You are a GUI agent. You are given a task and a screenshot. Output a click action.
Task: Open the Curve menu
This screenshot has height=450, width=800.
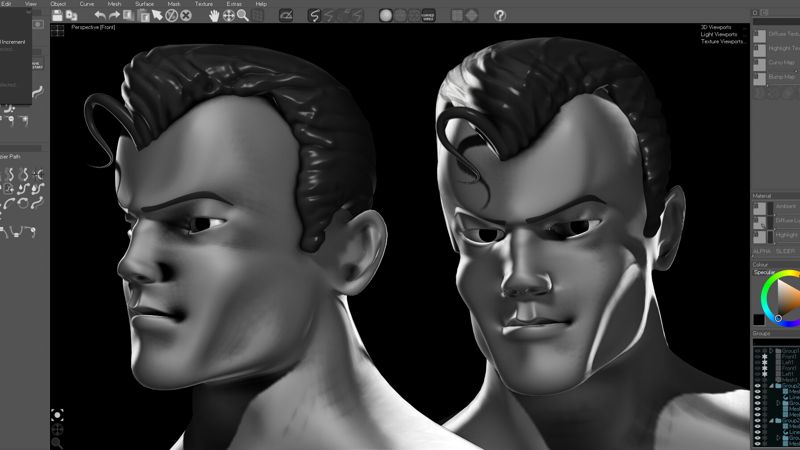(87, 4)
